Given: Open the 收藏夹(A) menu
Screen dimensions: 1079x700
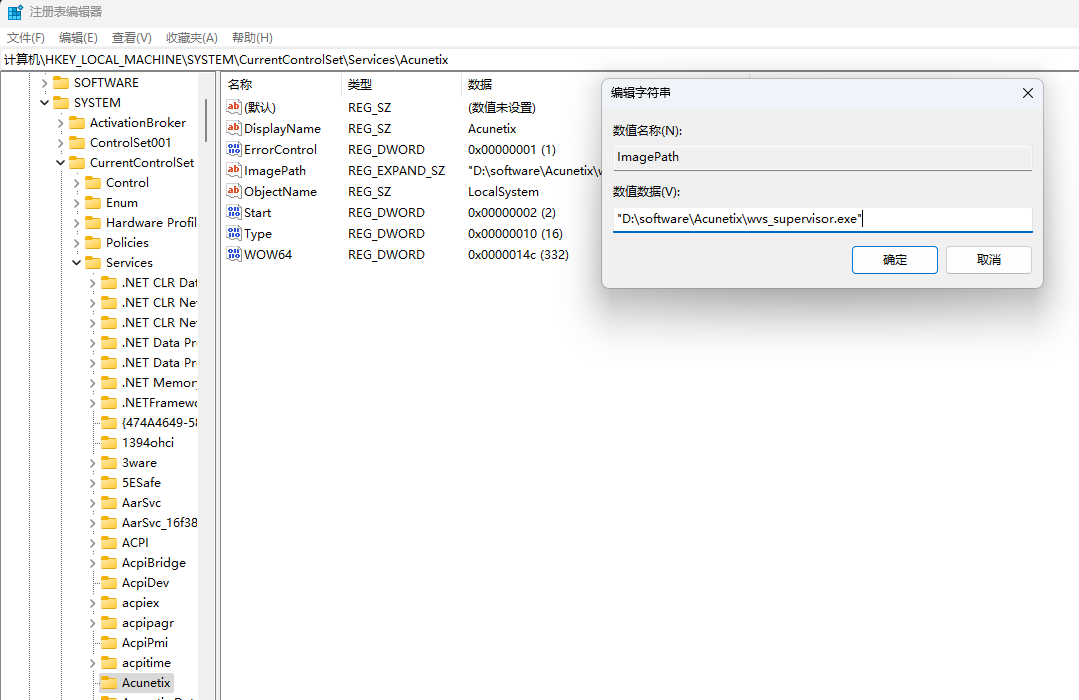Looking at the screenshot, I should tap(191, 38).
